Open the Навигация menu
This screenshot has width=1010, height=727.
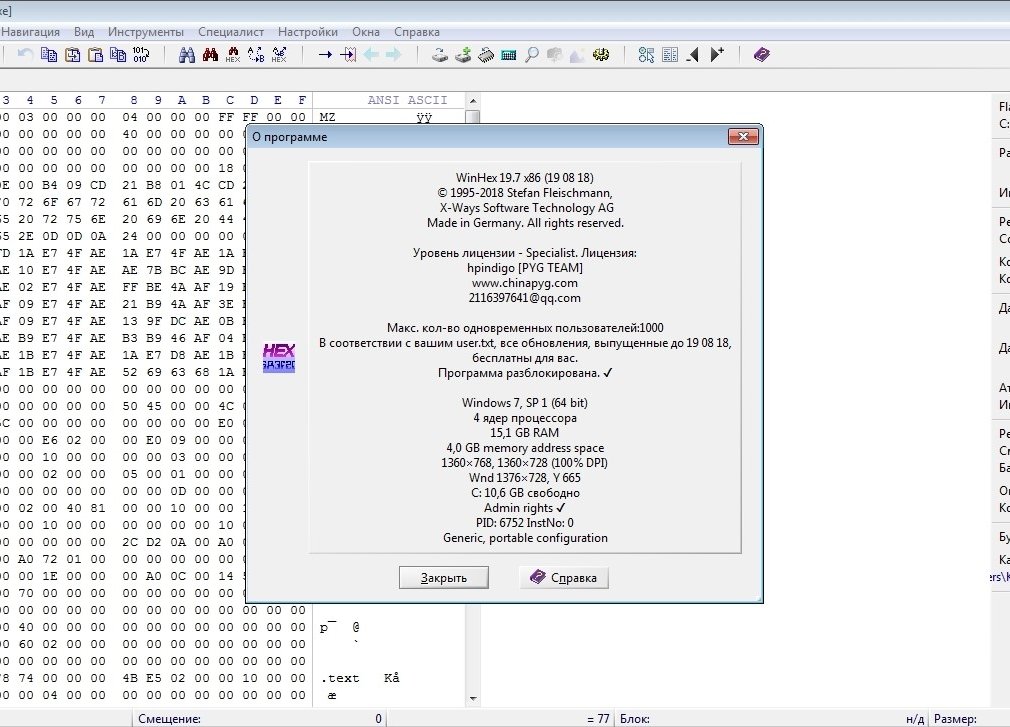[x=30, y=32]
